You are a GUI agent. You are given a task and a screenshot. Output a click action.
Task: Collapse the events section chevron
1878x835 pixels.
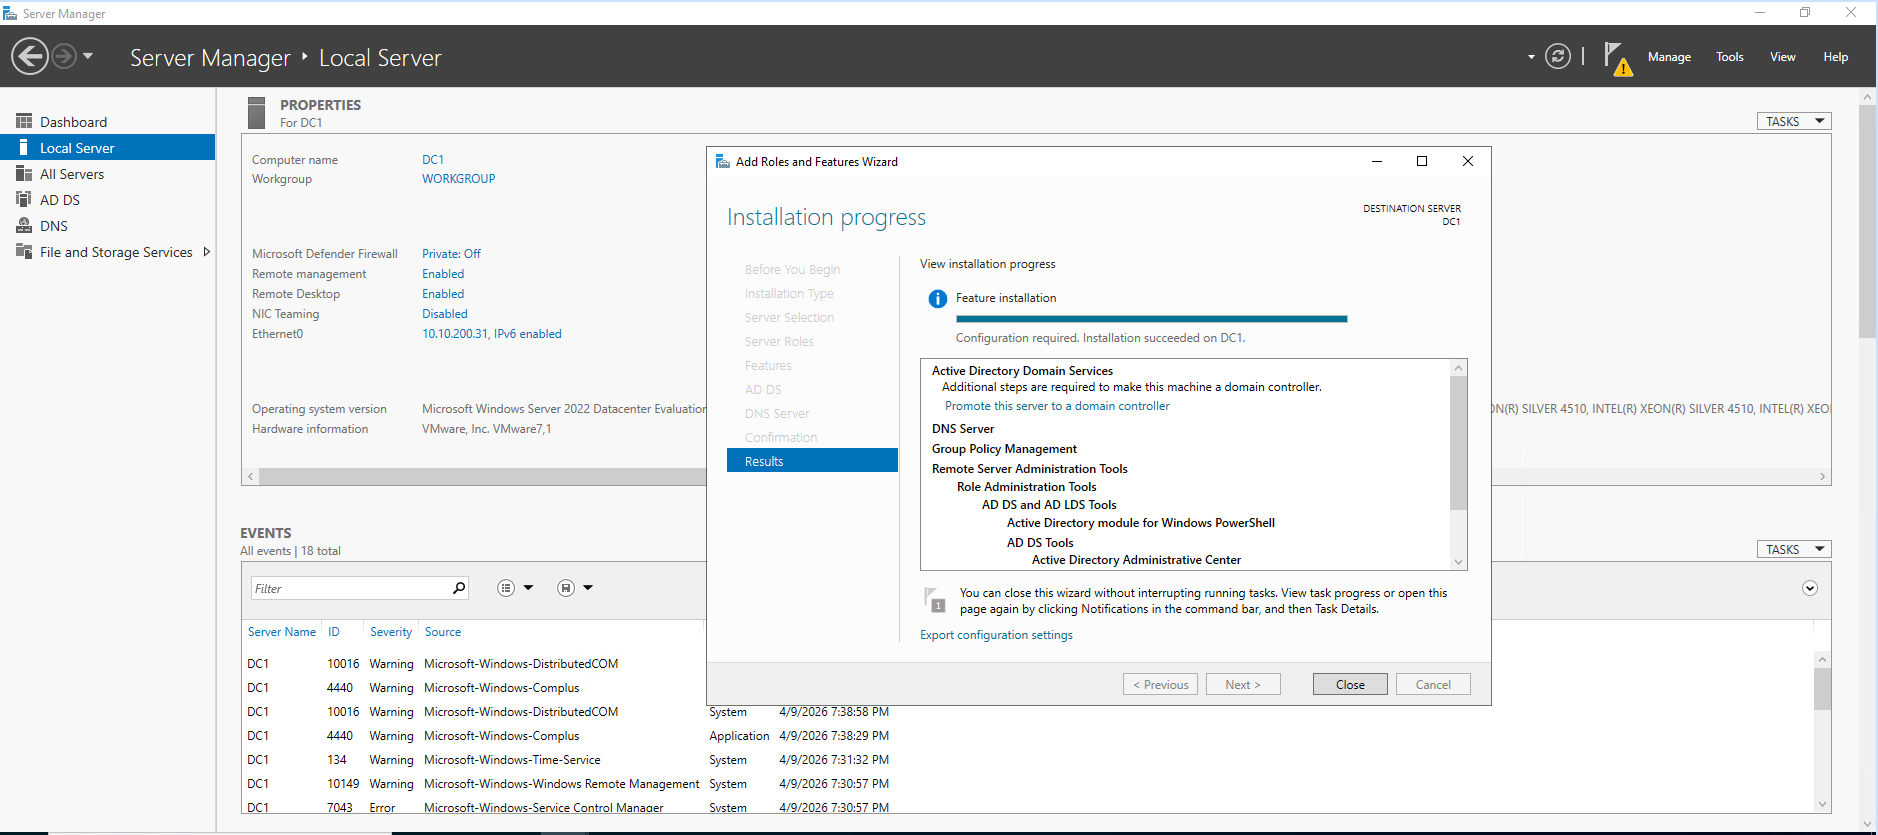pyautogui.click(x=1809, y=588)
